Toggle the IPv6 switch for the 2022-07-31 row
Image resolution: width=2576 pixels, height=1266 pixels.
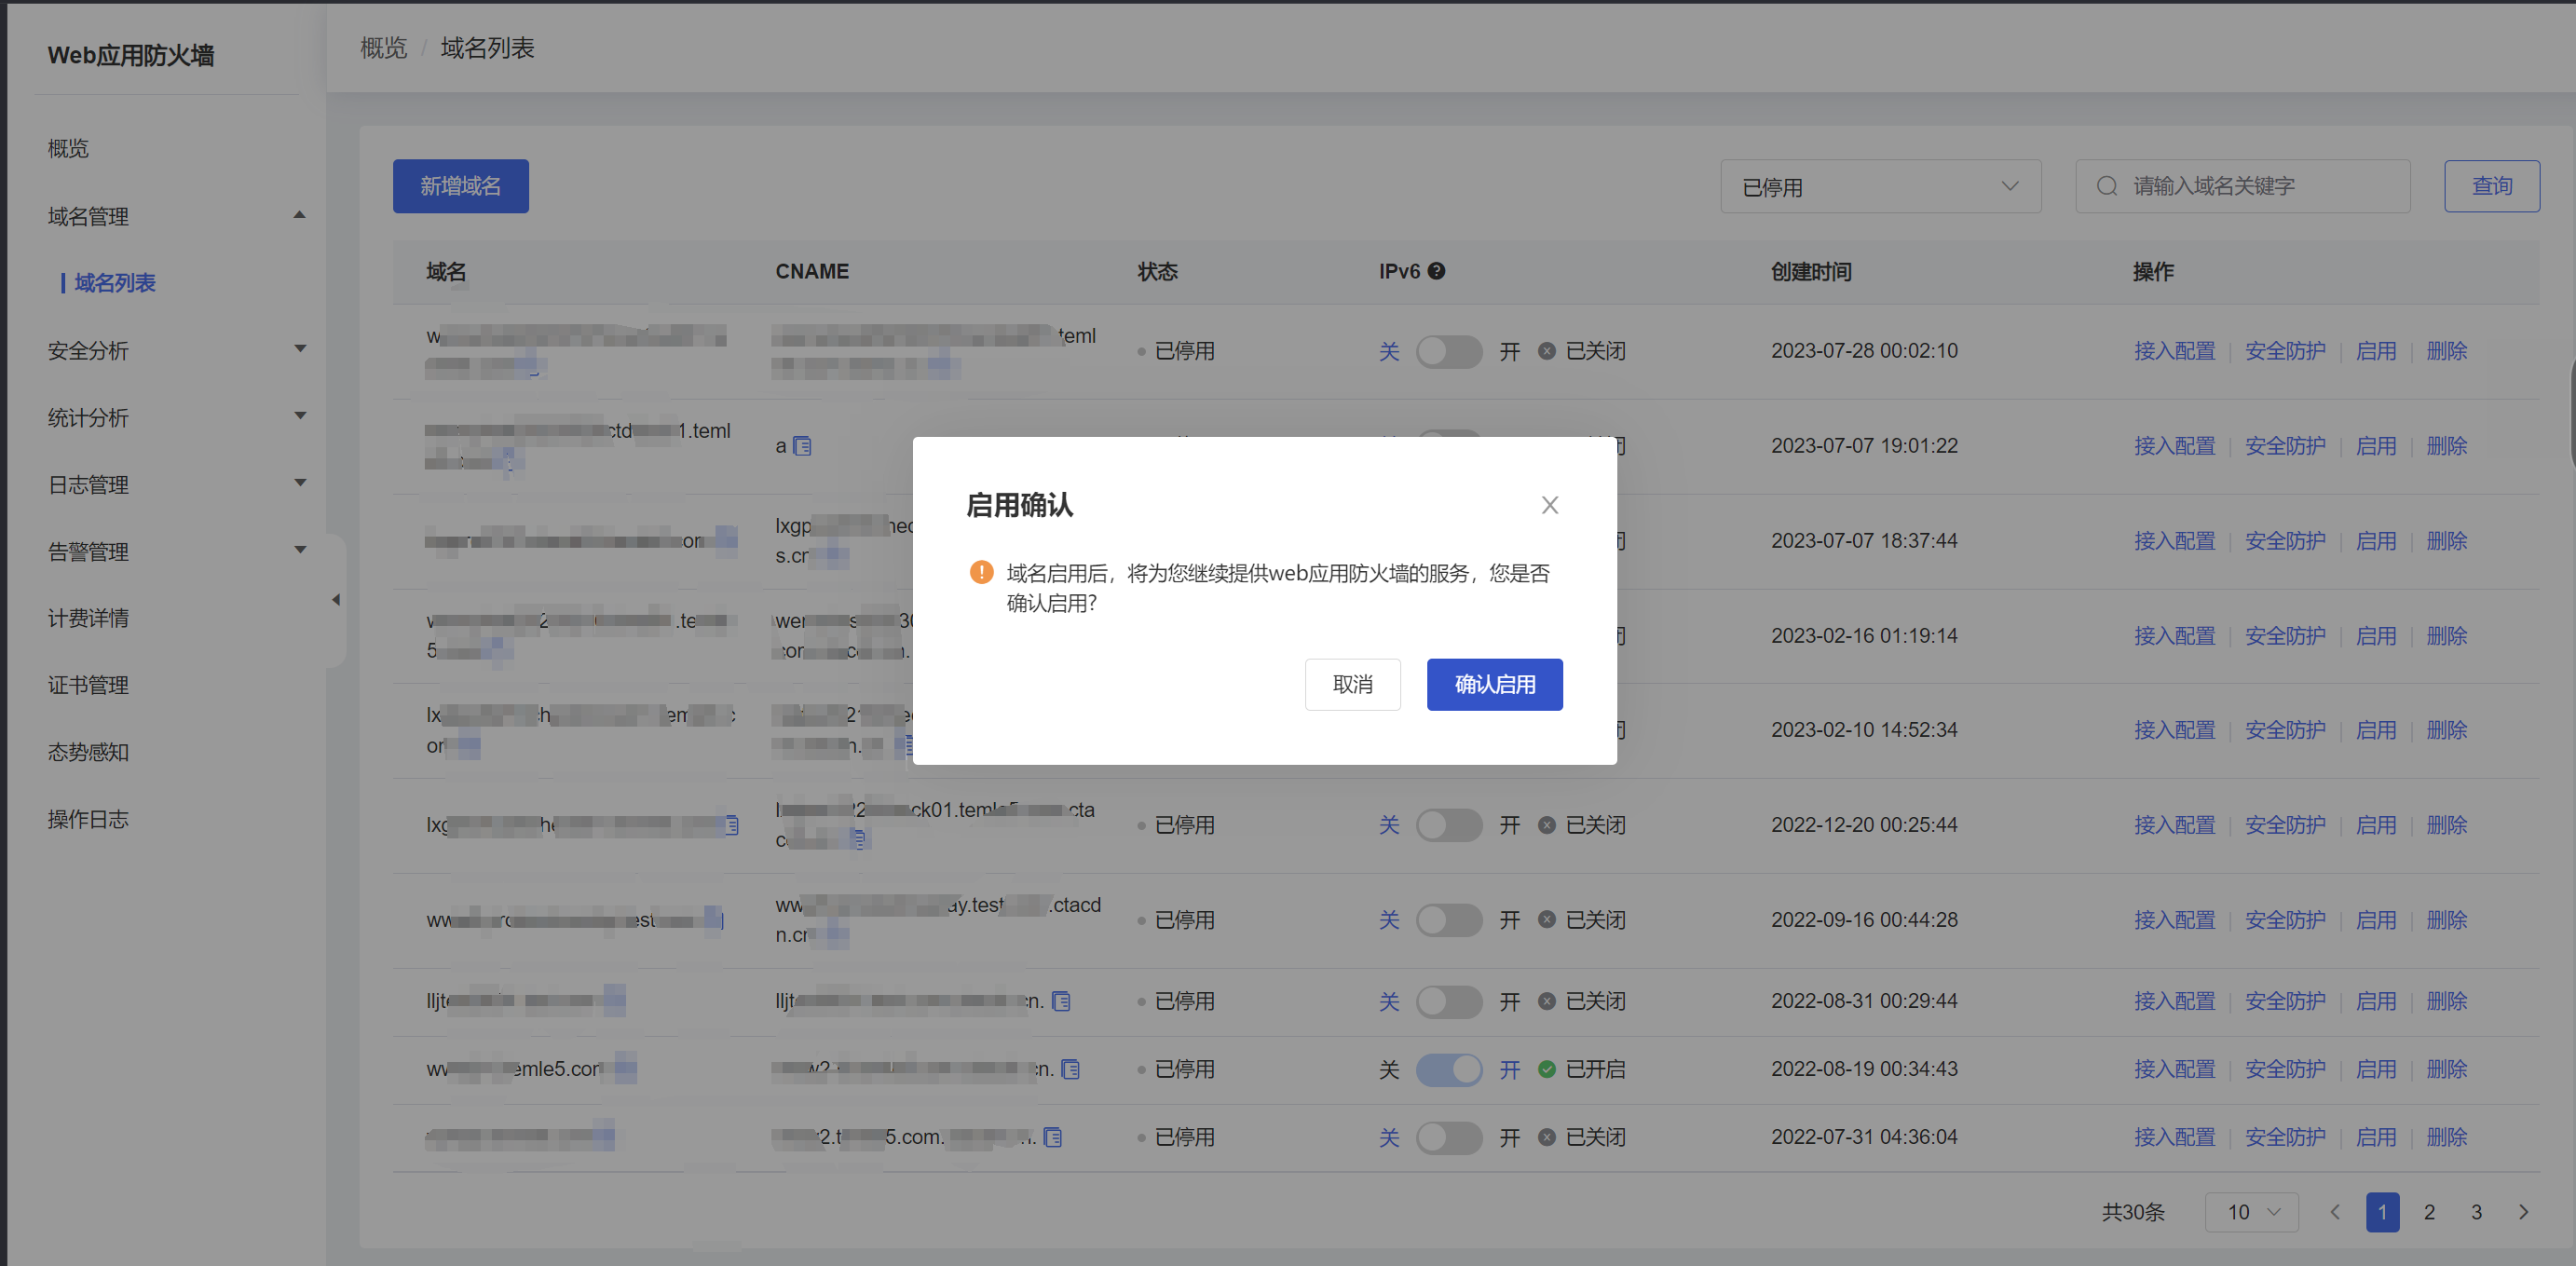point(1448,1137)
